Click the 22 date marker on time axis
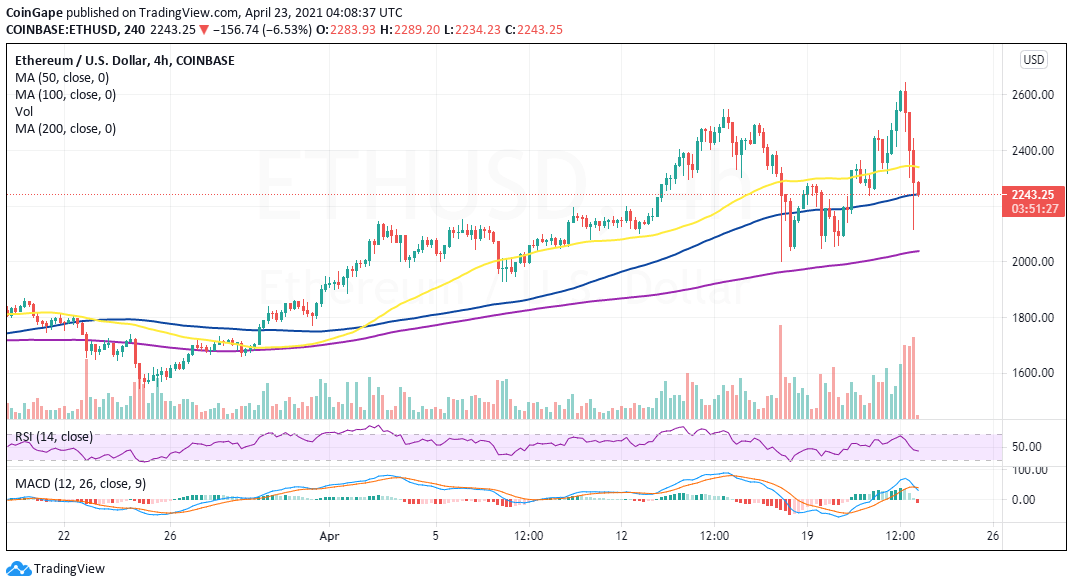Image resolution: width=1073 pixels, height=587 pixels. pyautogui.click(x=64, y=536)
